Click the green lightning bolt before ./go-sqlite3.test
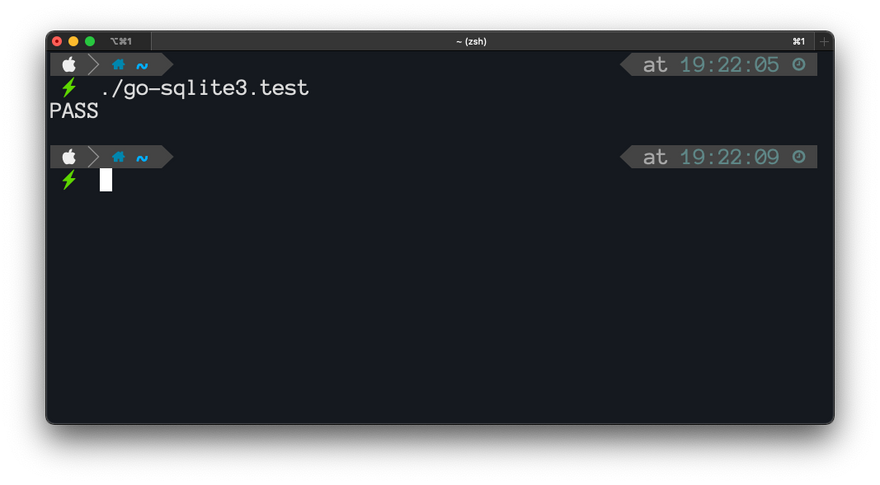This screenshot has height=485, width=880. [69, 88]
